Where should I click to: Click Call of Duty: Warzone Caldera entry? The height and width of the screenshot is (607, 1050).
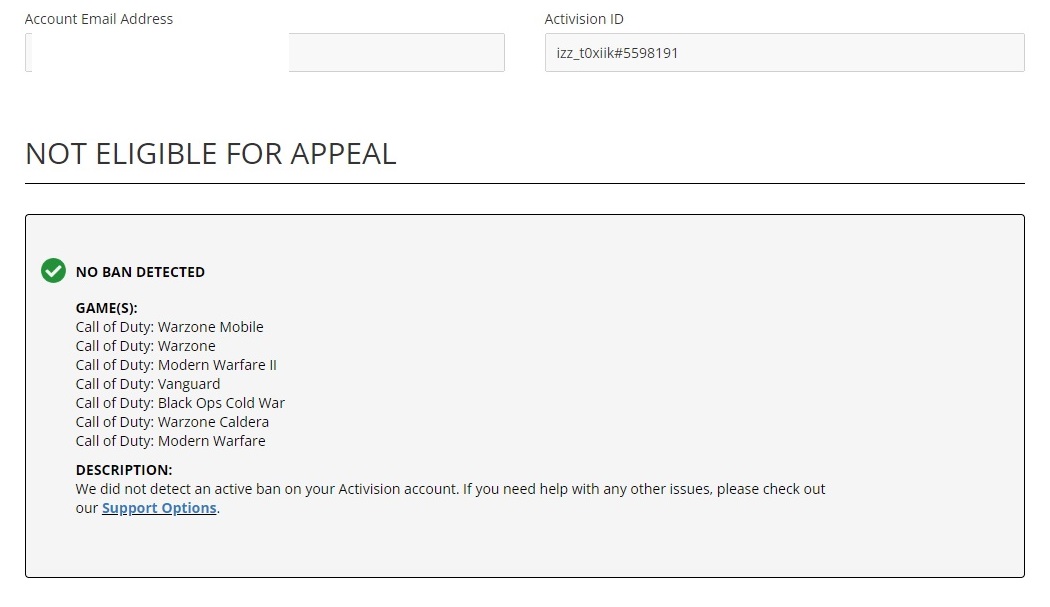[x=172, y=422]
